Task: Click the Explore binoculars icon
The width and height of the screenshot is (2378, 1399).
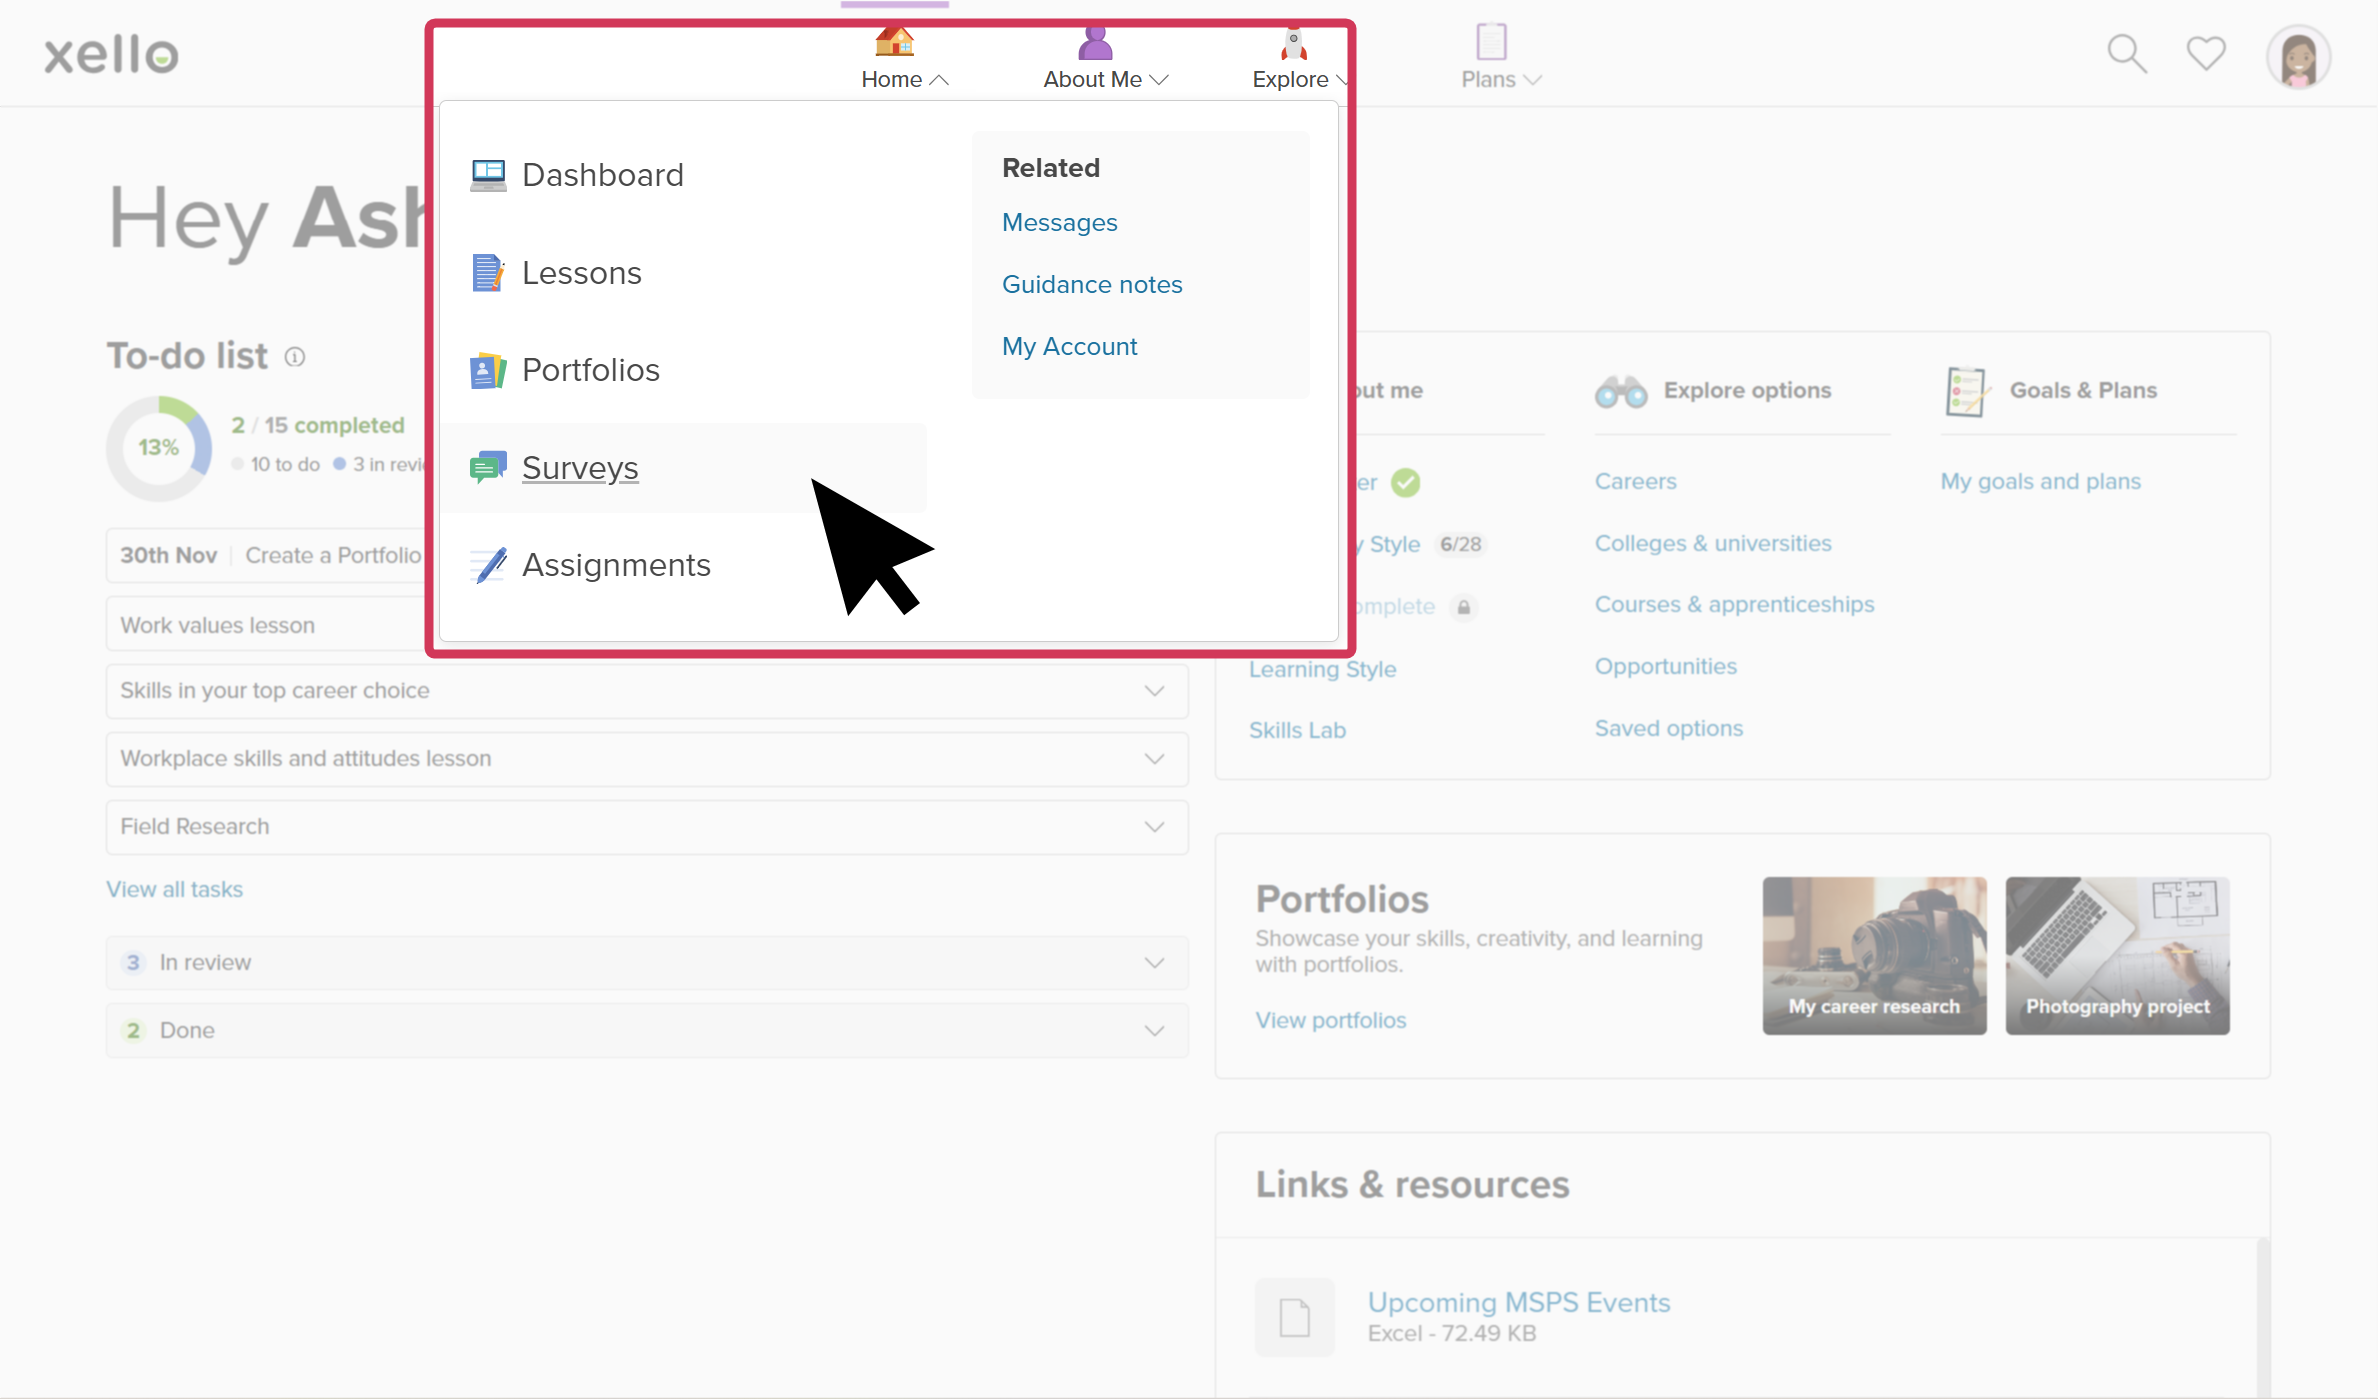Action: click(1620, 390)
